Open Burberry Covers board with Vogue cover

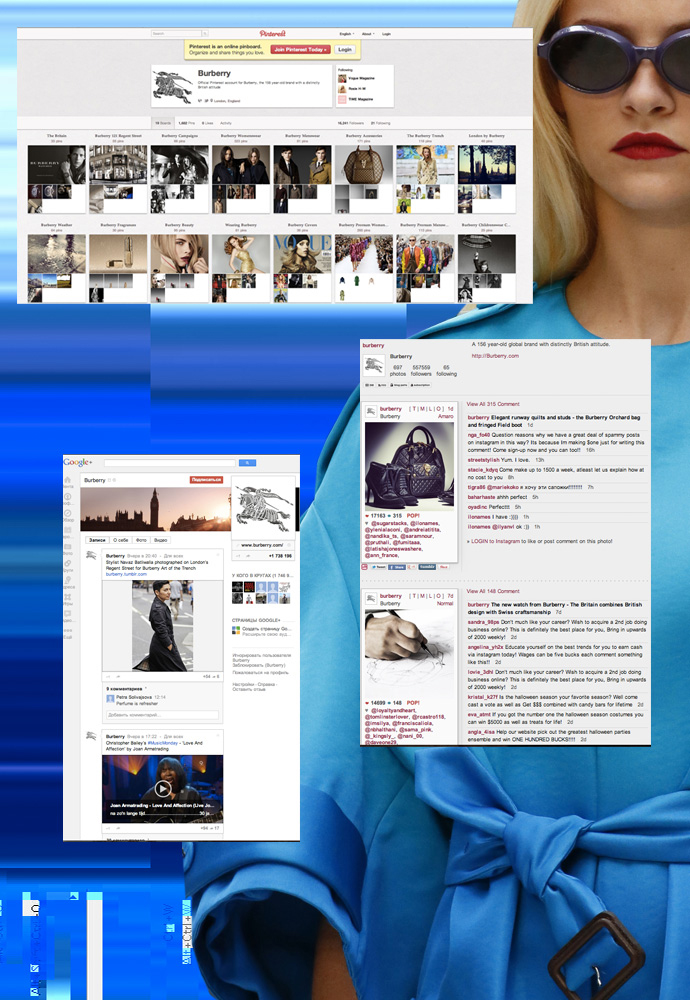click(x=302, y=254)
